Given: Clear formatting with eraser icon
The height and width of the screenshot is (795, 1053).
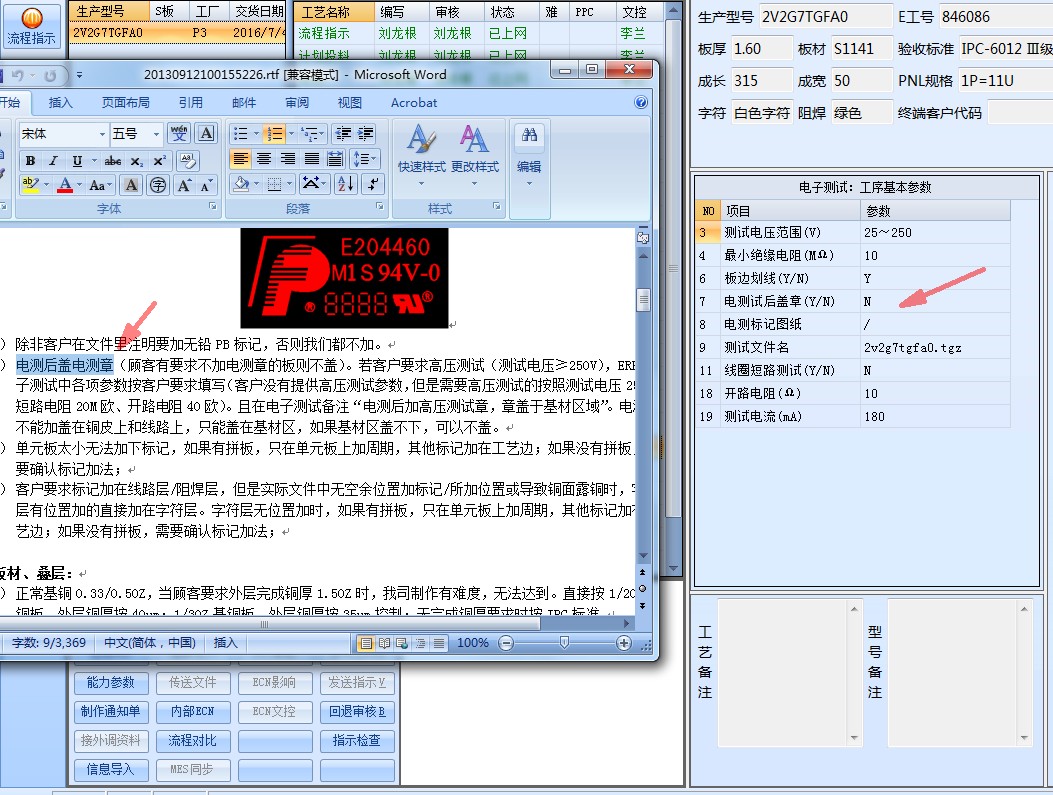Looking at the screenshot, I should tap(187, 161).
